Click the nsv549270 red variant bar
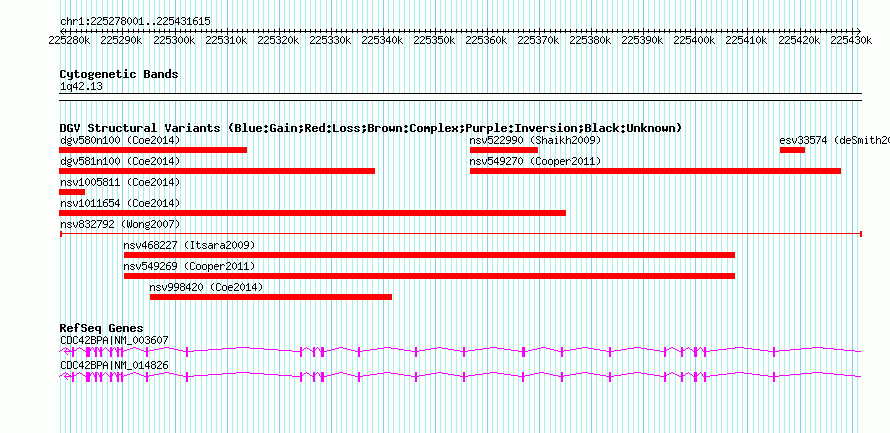890x433 pixels. click(x=655, y=171)
